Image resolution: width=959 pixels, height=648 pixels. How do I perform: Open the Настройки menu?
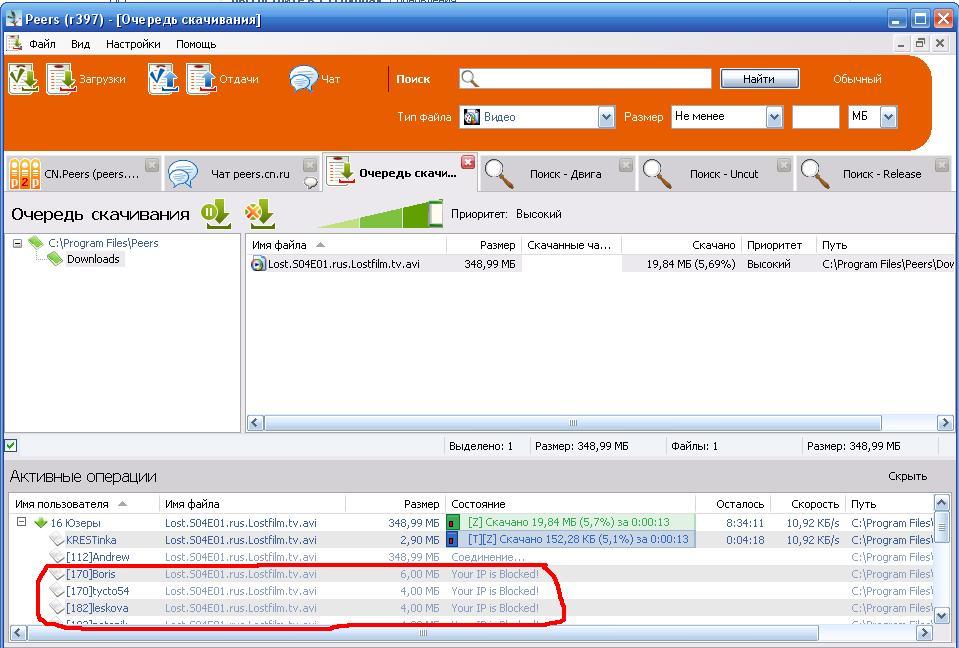coord(133,44)
